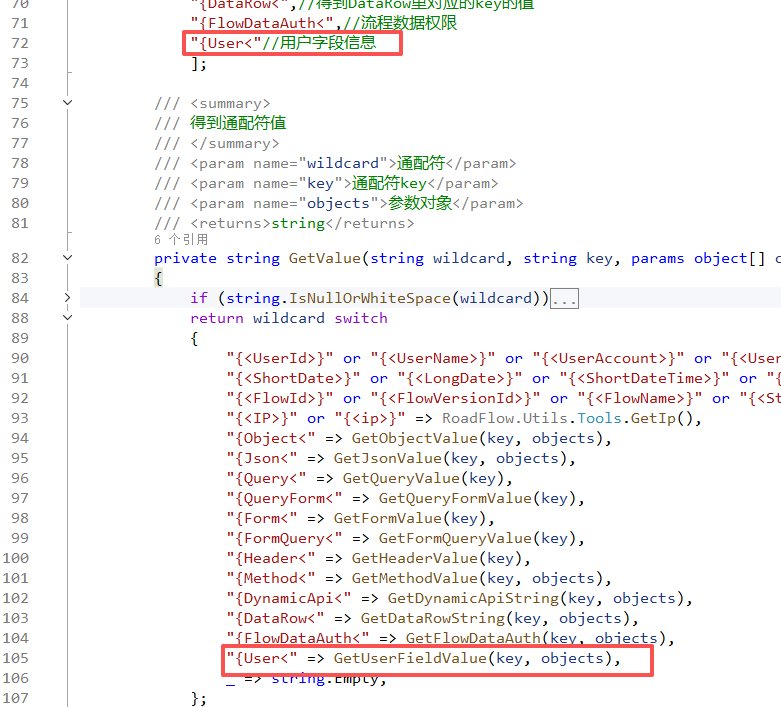Image resolution: width=781 pixels, height=707 pixels.
Task: Expand the folded if block at line 84
Action: tap(68, 297)
